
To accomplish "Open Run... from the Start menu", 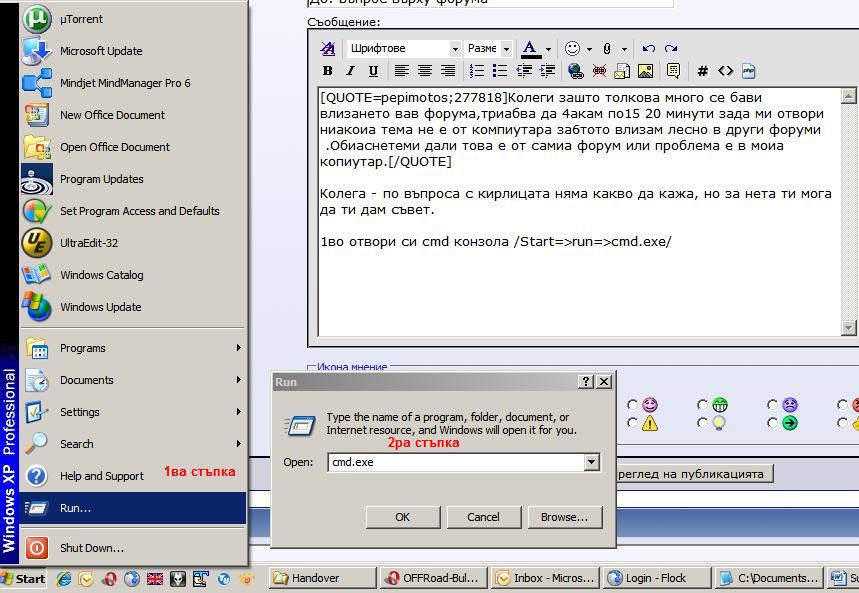I will click(133, 508).
